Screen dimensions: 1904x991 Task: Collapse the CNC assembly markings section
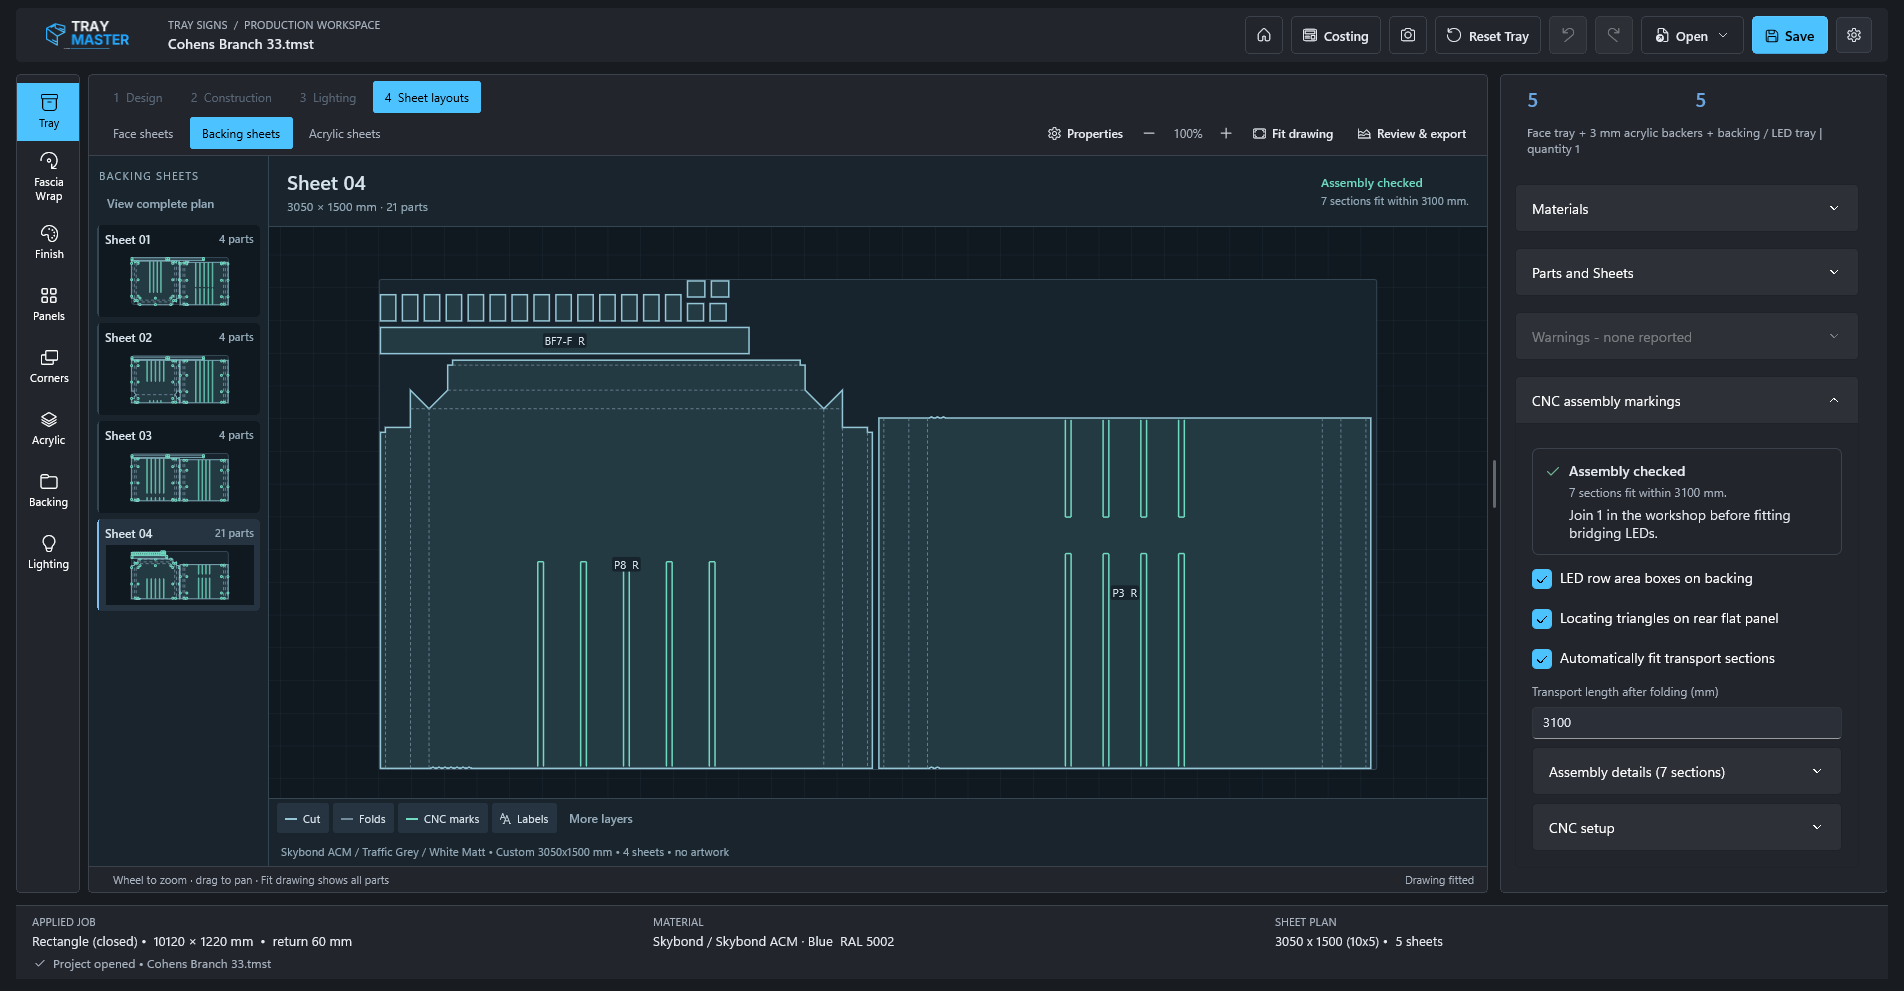(1687, 400)
